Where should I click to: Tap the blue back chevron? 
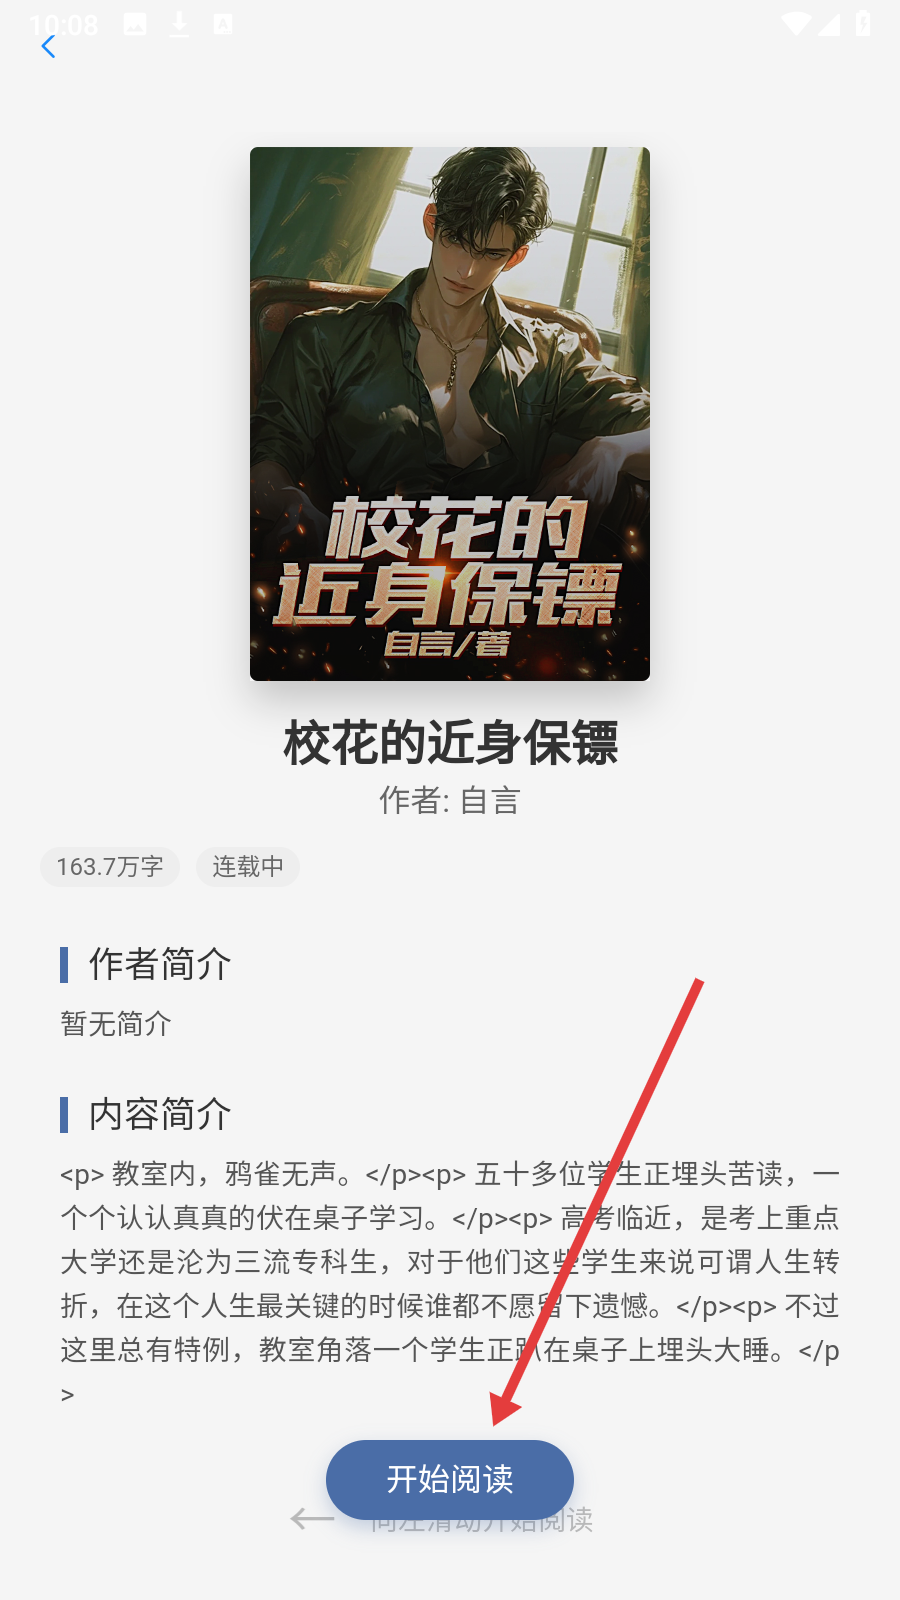(x=48, y=47)
